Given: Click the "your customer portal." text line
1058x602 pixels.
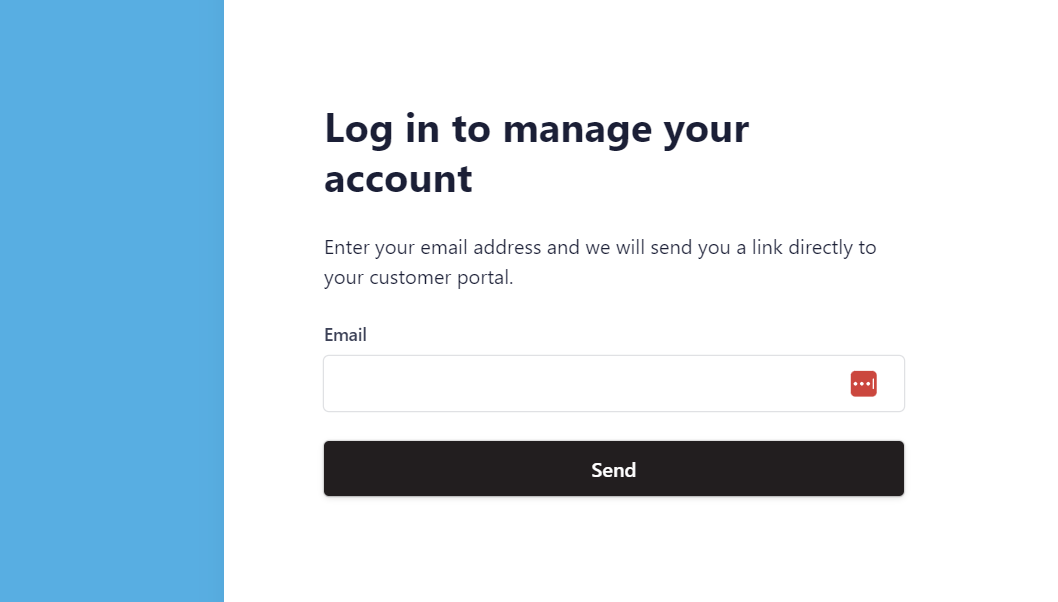Looking at the screenshot, I should tap(418, 278).
